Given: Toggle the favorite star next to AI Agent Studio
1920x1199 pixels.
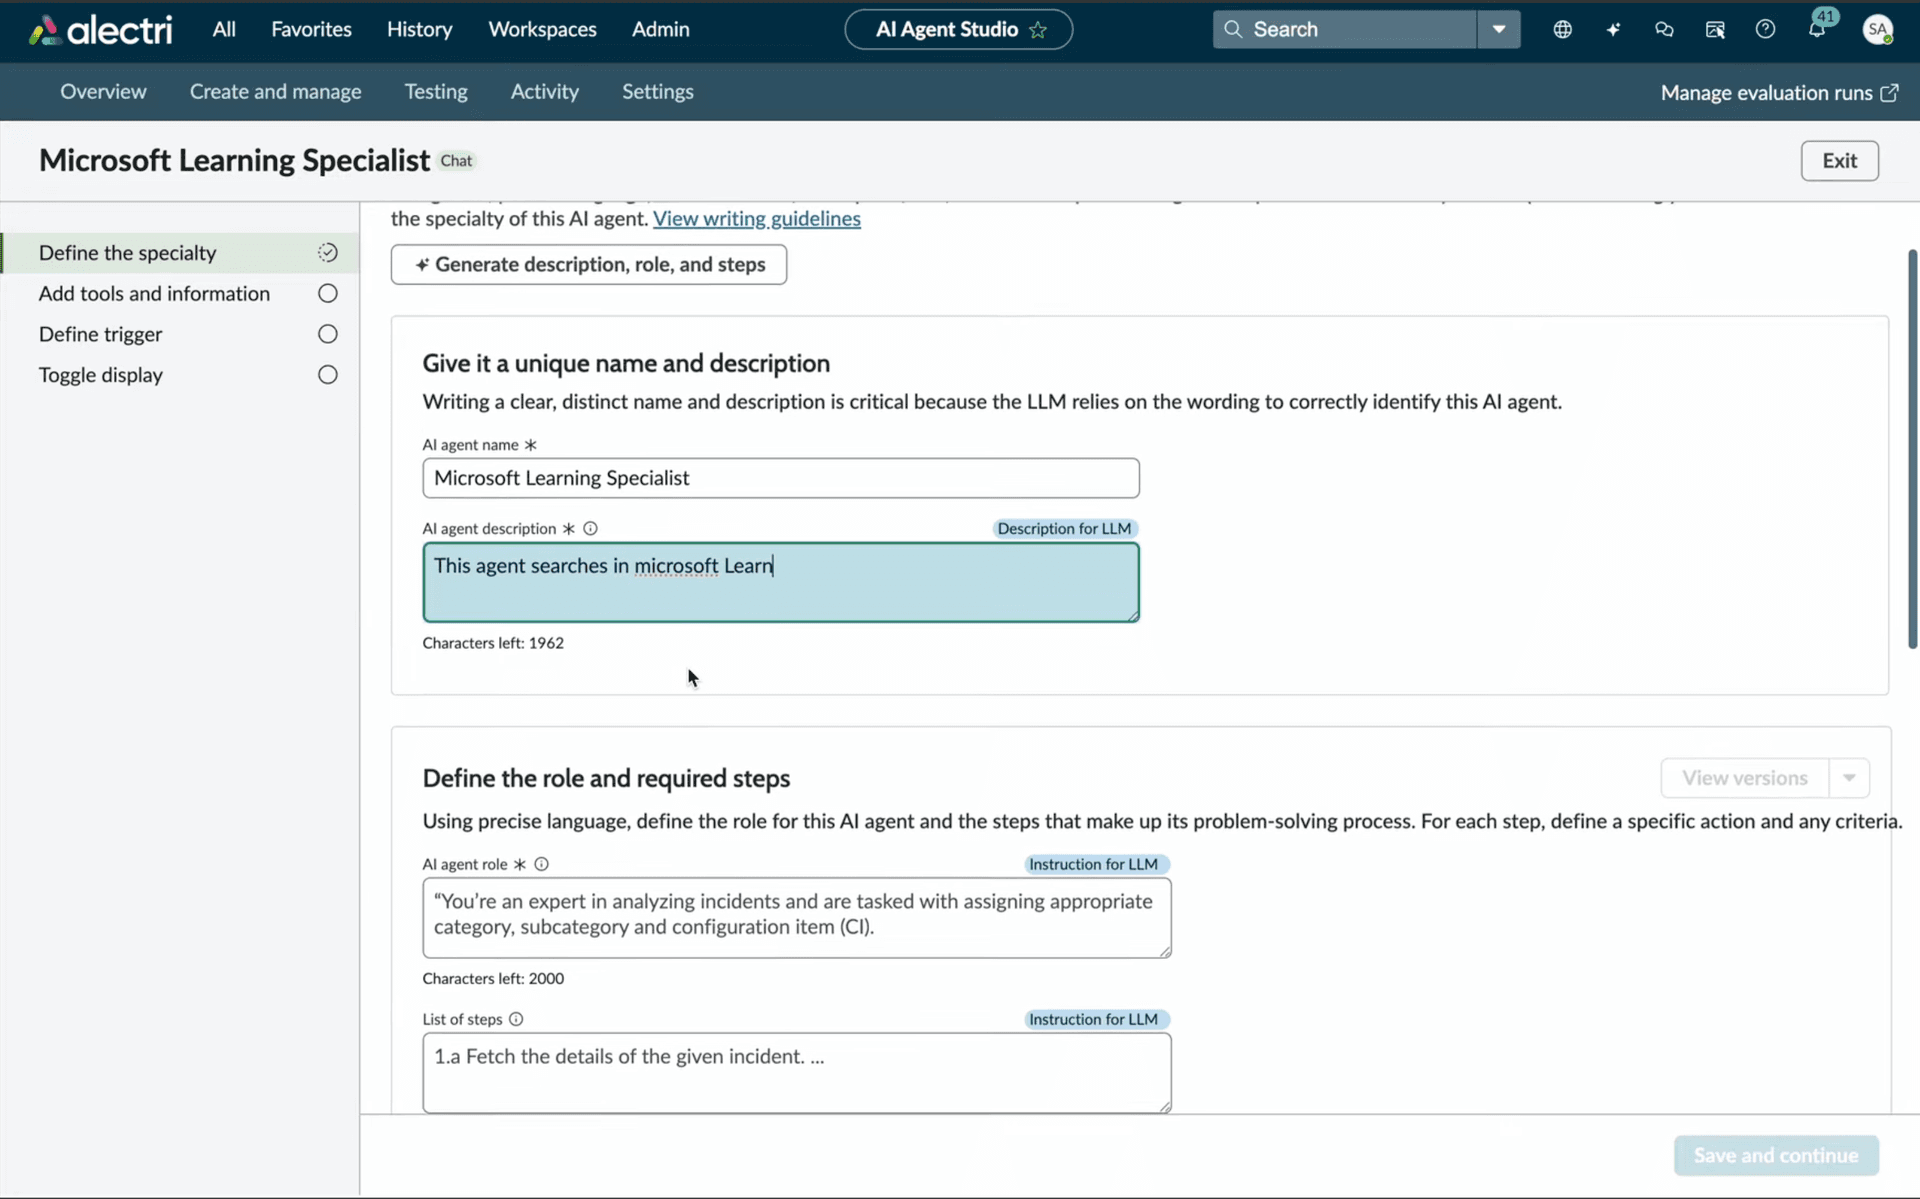Looking at the screenshot, I should (x=1038, y=29).
